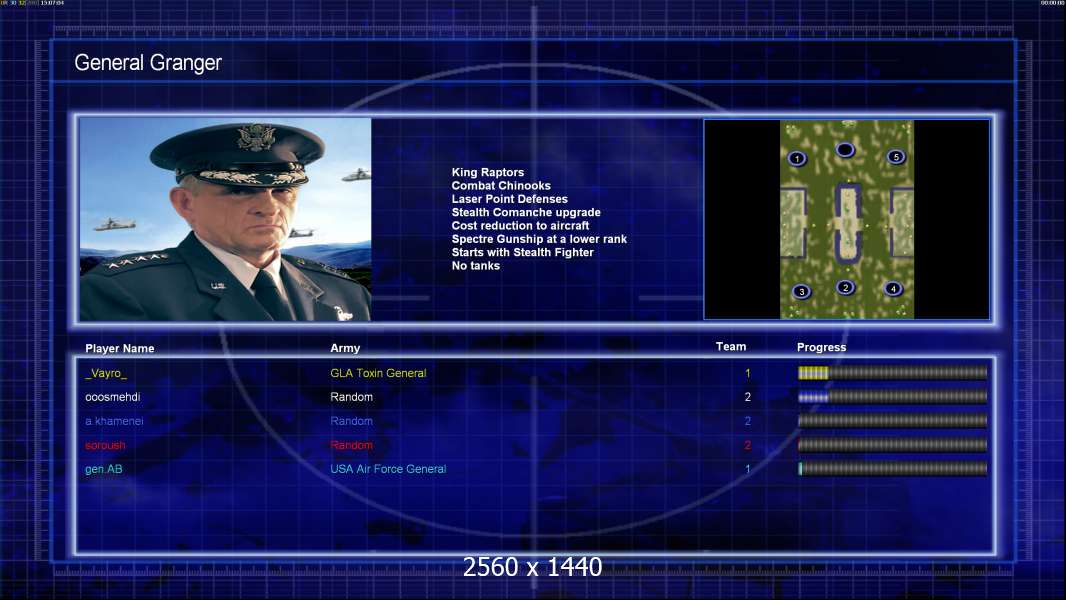Select player name 'gen.AB'

104,469
